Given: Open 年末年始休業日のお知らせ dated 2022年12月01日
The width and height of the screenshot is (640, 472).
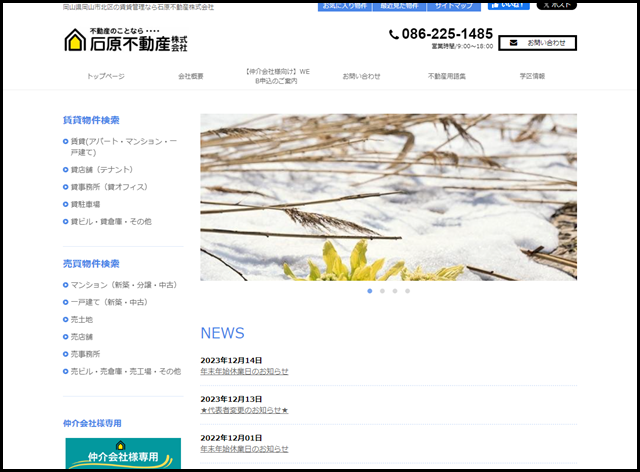Looking at the screenshot, I should coord(244,449).
